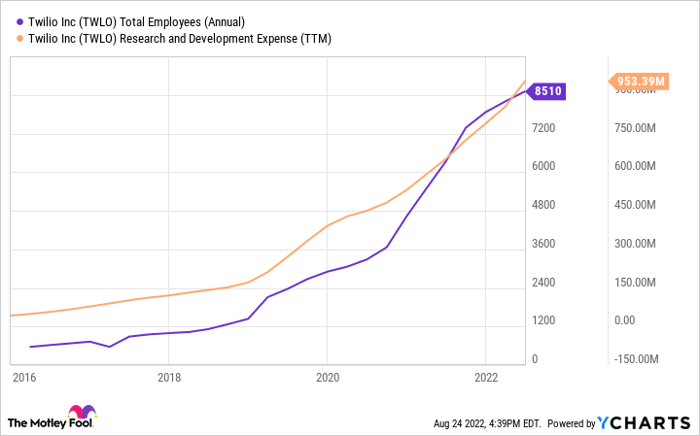The width and height of the screenshot is (700, 436).
Task: Click the 750.00M expense axis tick
Action: [635, 128]
